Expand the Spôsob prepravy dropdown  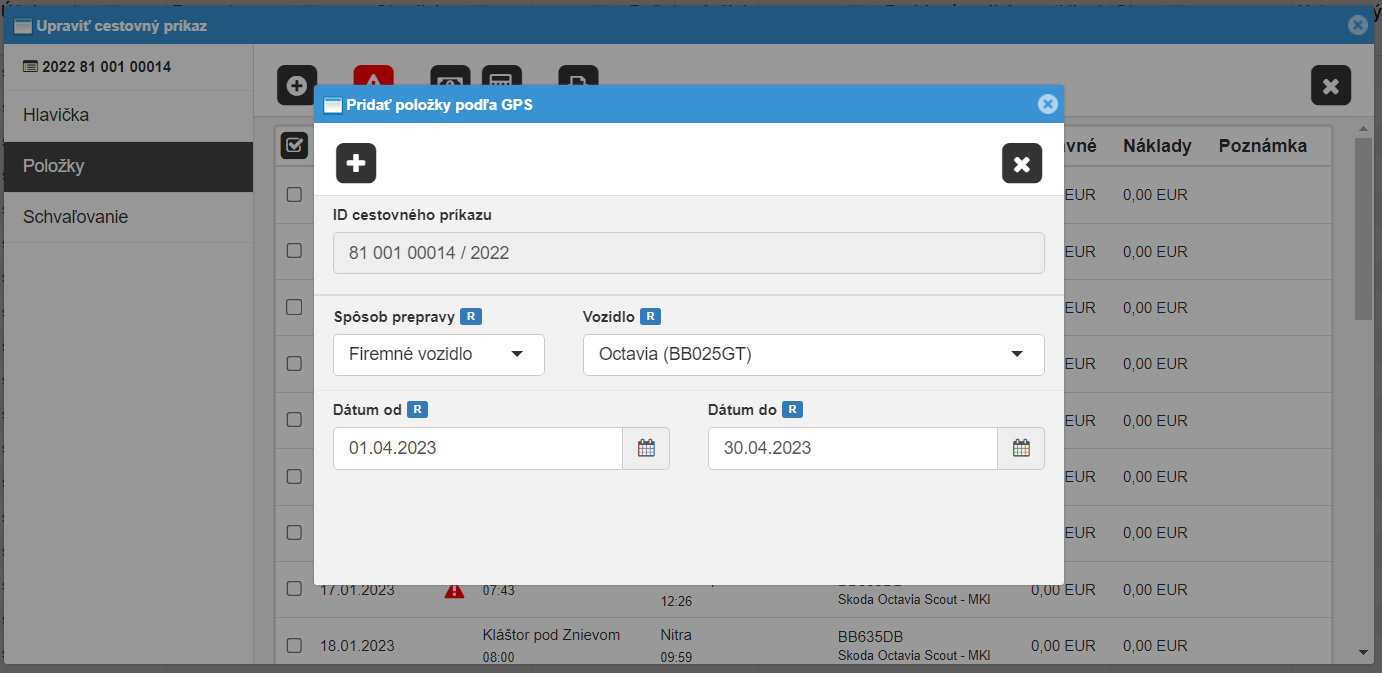438,354
